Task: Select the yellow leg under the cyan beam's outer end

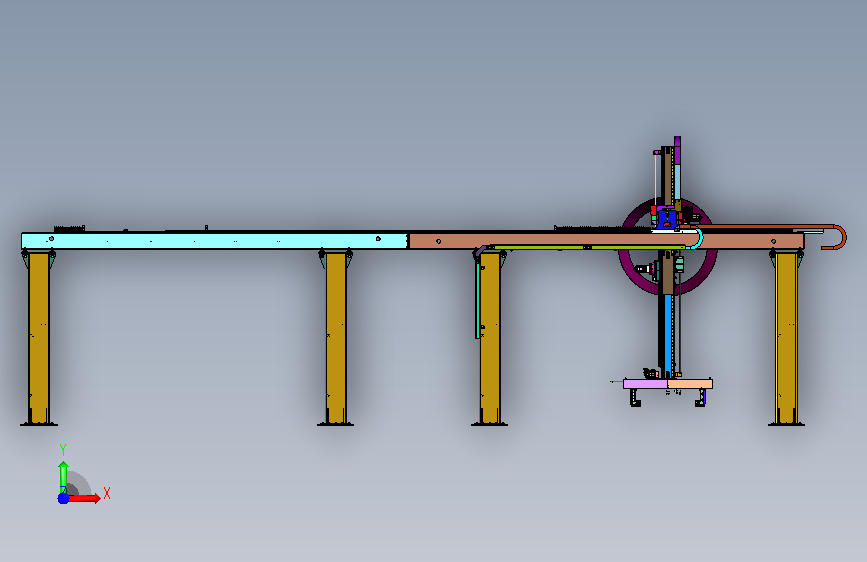Action: 39,337
